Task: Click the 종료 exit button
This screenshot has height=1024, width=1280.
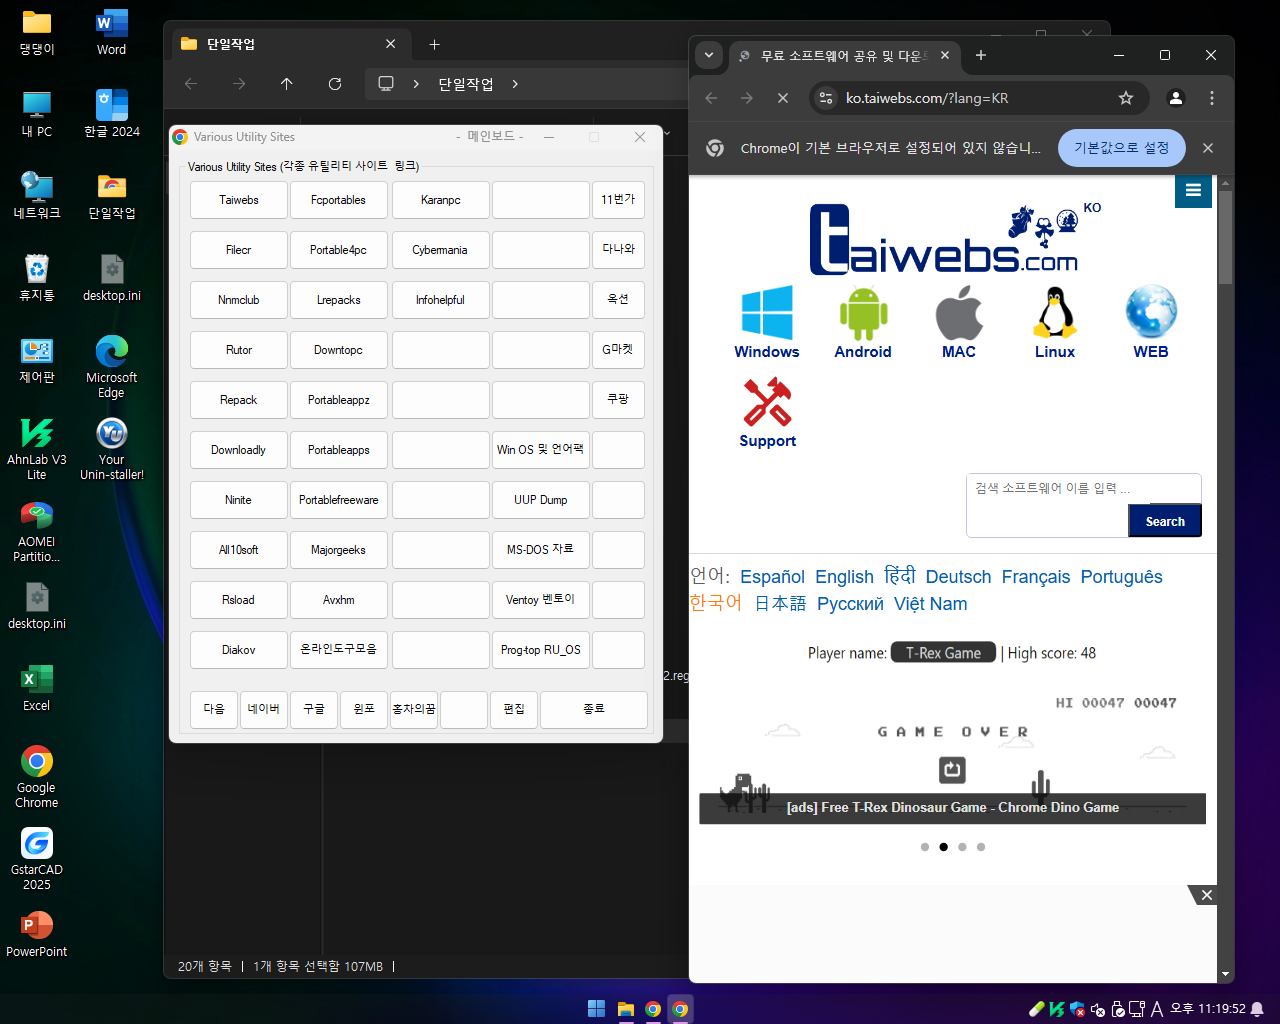Action: pos(594,709)
